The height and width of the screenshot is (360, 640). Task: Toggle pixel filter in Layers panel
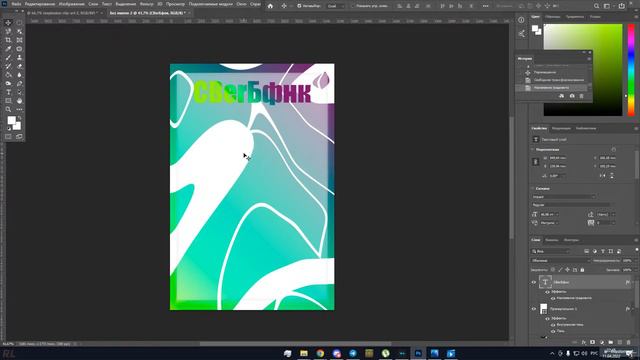586,251
